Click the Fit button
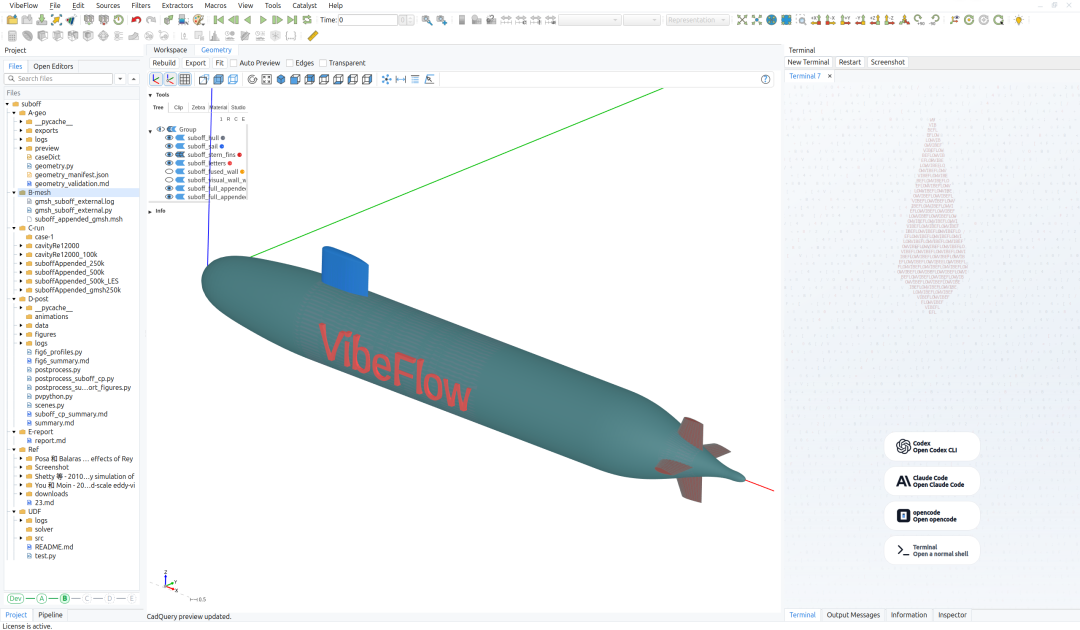This screenshot has height=630, width=1080. [220, 63]
